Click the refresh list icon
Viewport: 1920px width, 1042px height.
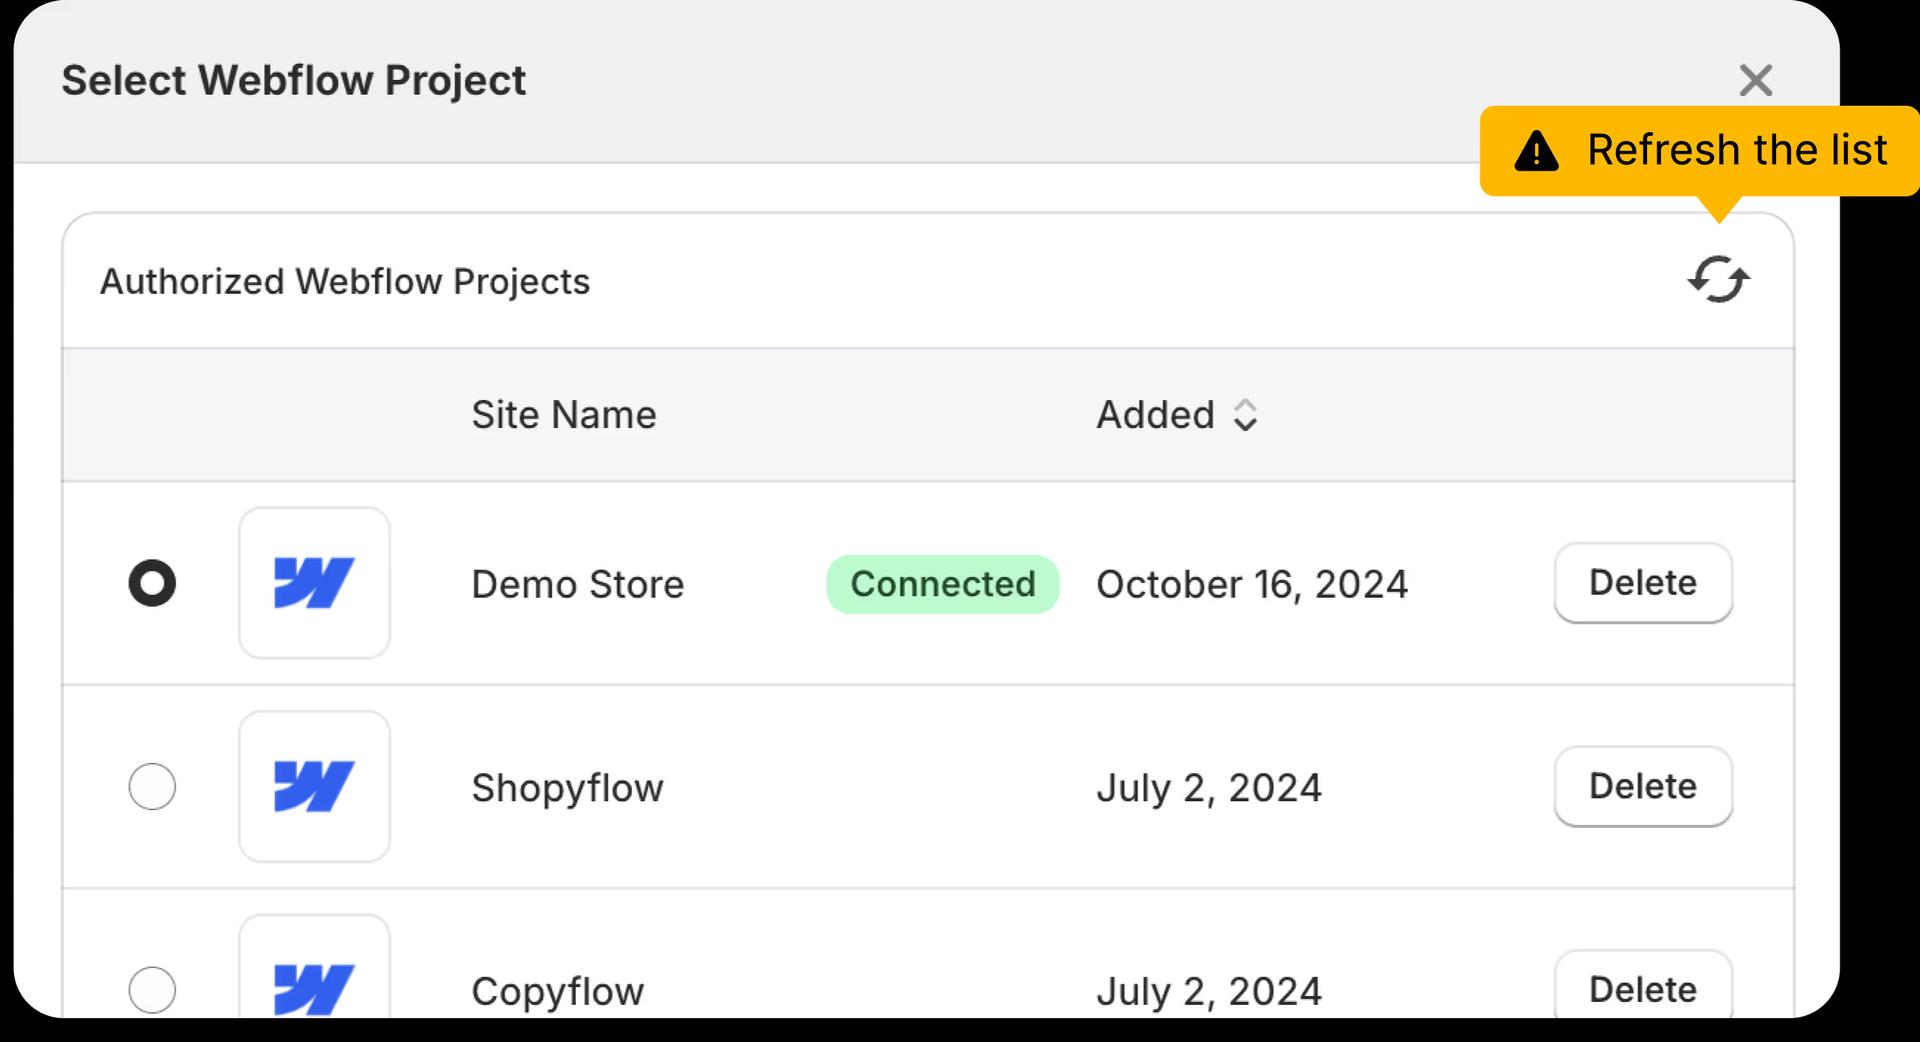(1718, 280)
